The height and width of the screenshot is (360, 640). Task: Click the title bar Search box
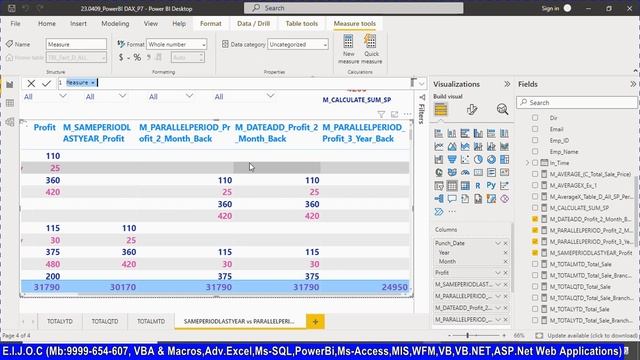coord(353,8)
